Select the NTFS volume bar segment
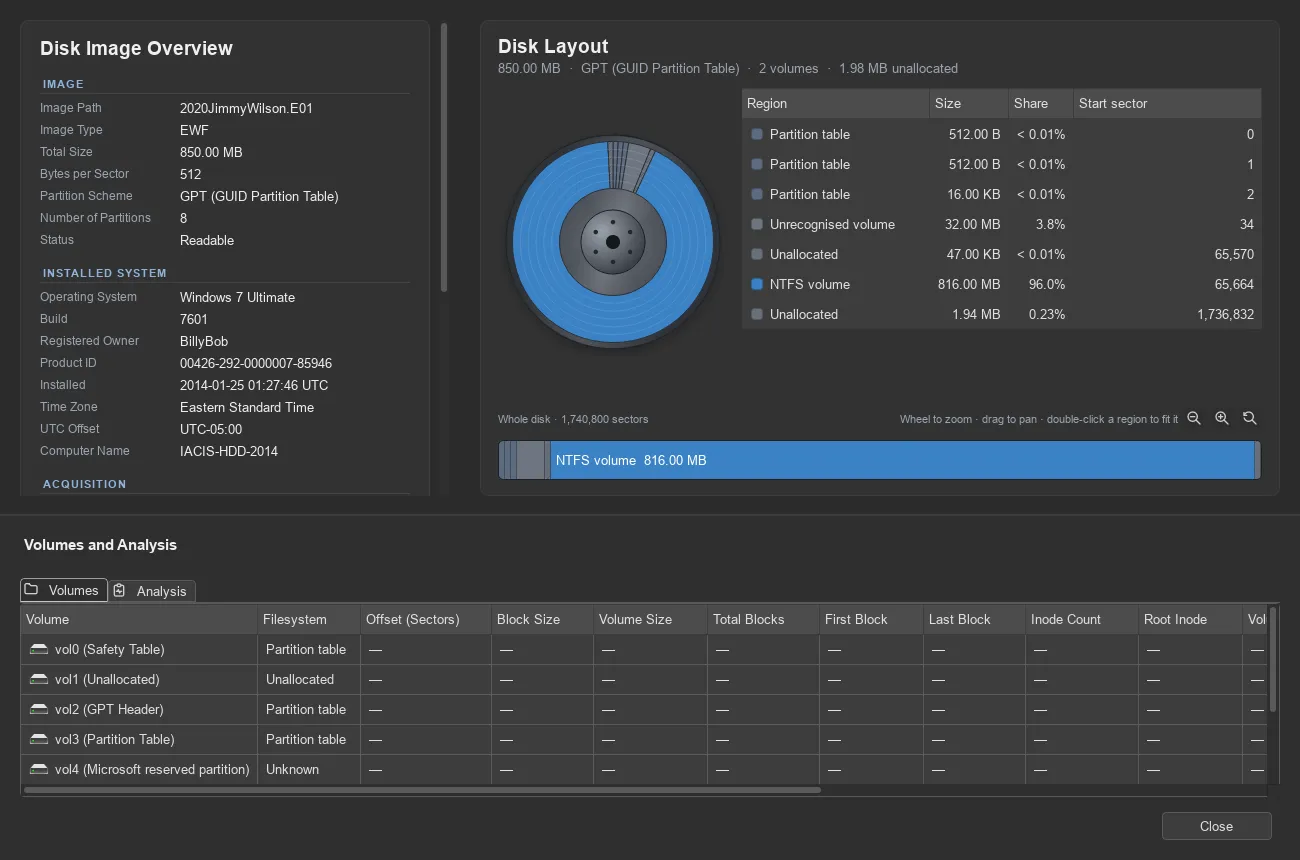Screen dimensions: 1300x860 point(903,460)
